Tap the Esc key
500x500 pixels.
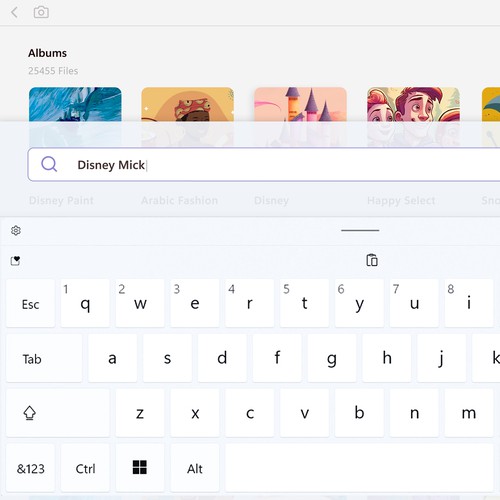click(30, 303)
